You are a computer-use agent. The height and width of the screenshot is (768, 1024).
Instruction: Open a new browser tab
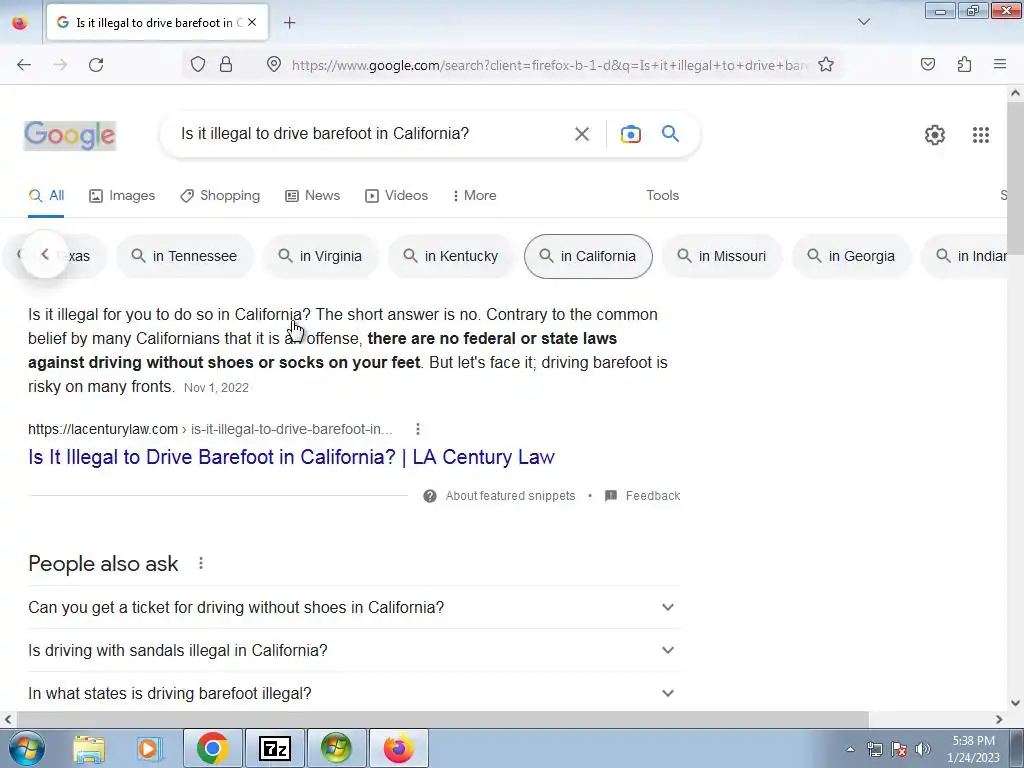[x=290, y=23]
